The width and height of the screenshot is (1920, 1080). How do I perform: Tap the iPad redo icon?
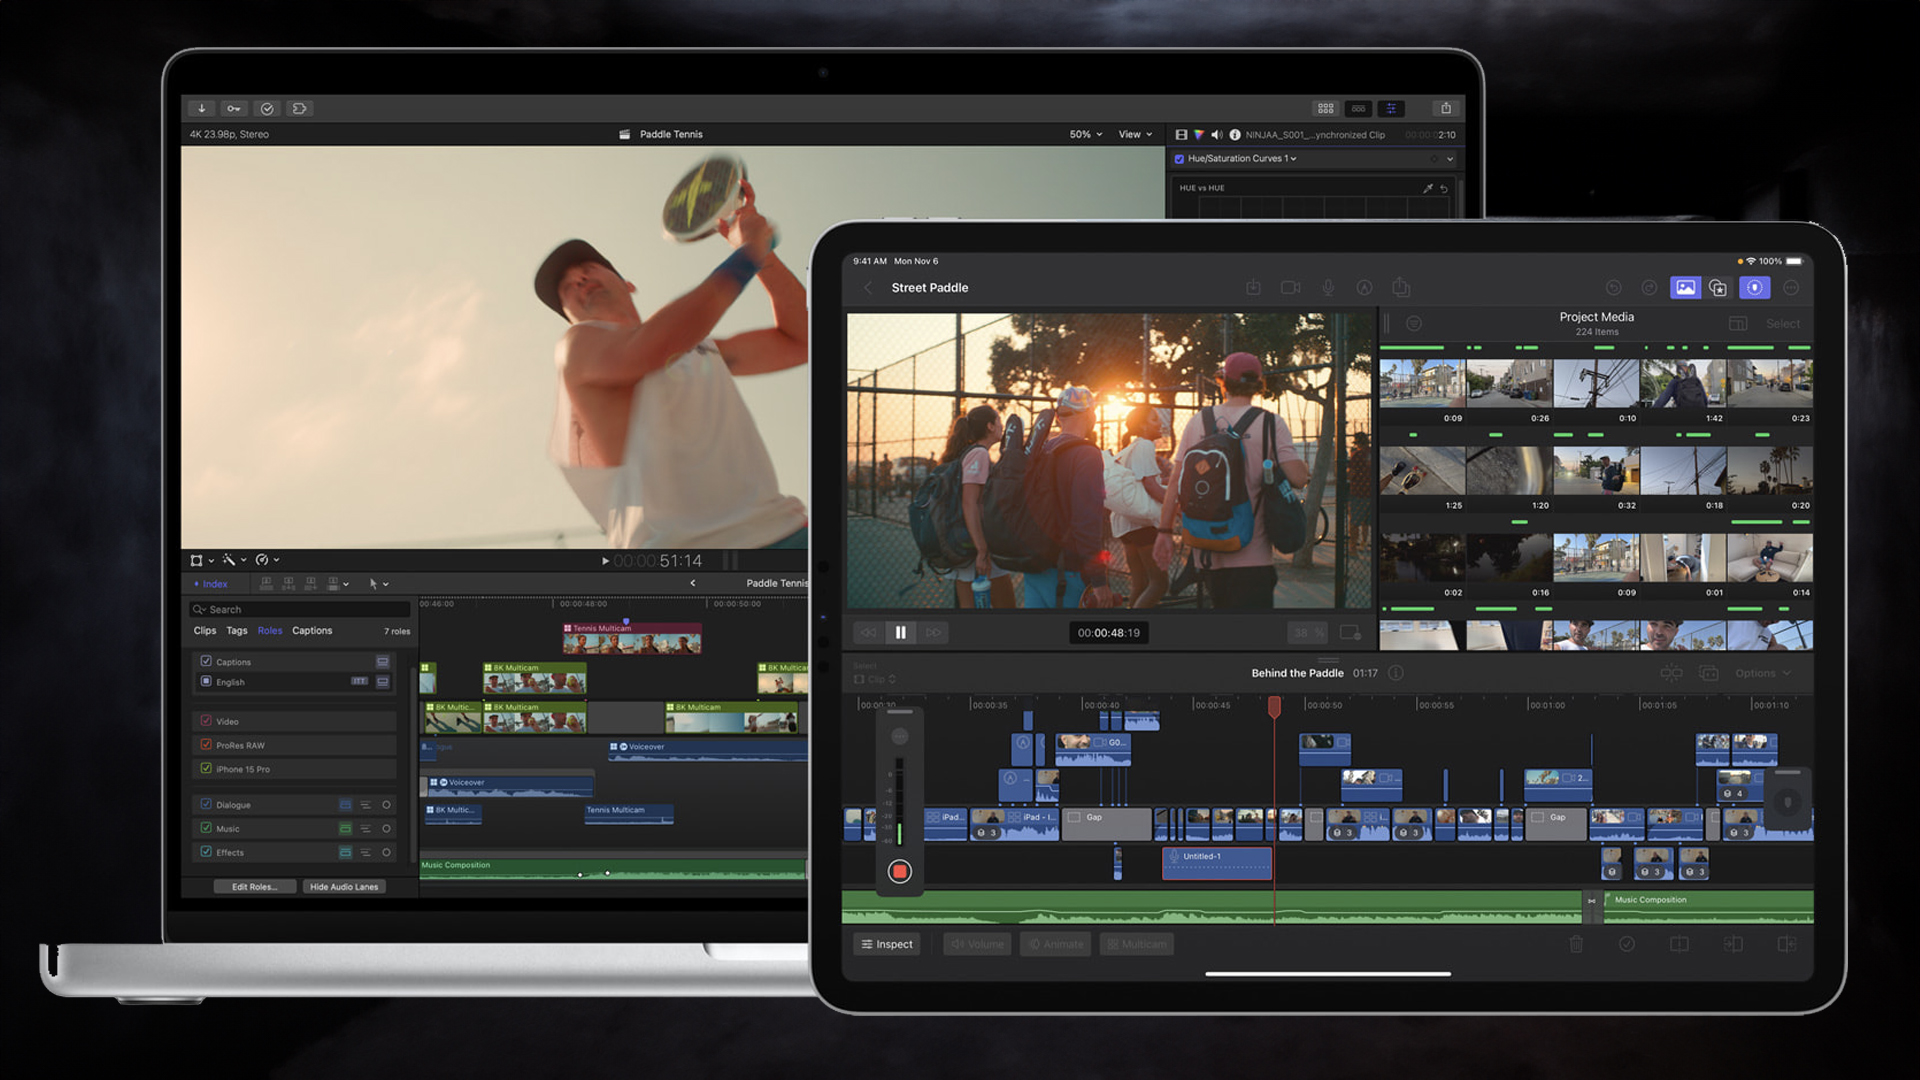(1649, 287)
